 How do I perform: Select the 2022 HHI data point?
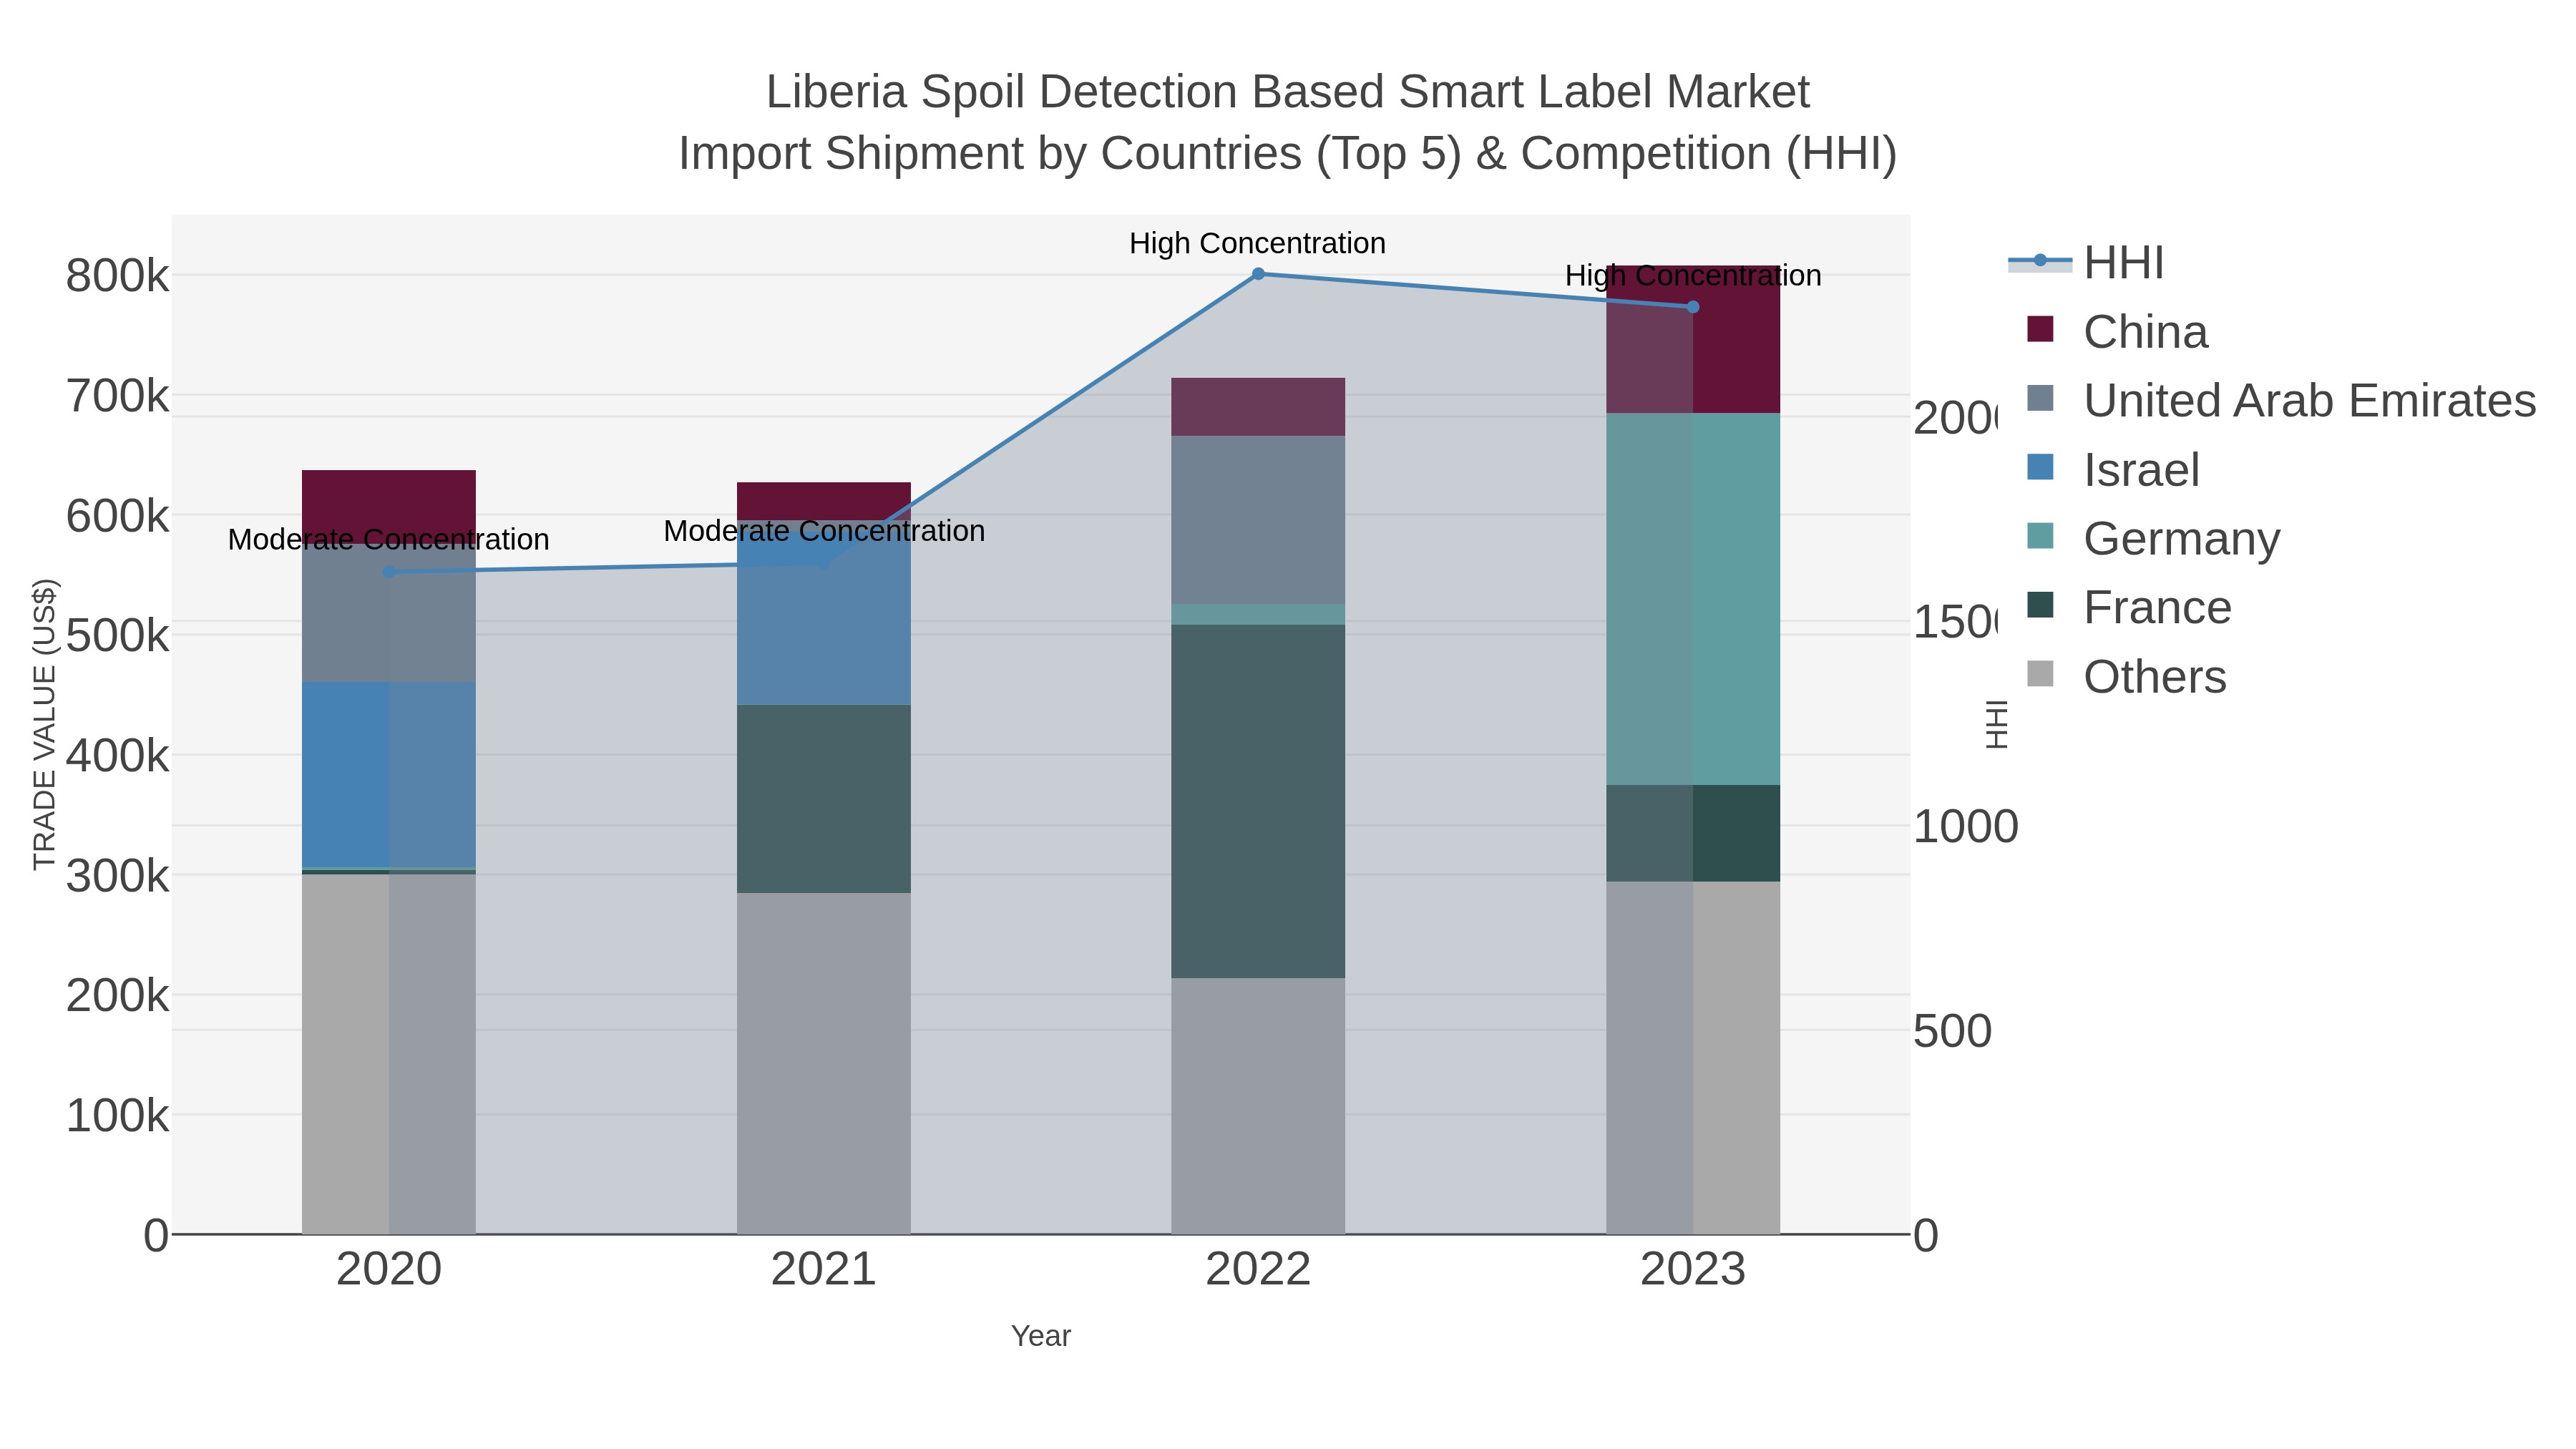[x=1258, y=274]
